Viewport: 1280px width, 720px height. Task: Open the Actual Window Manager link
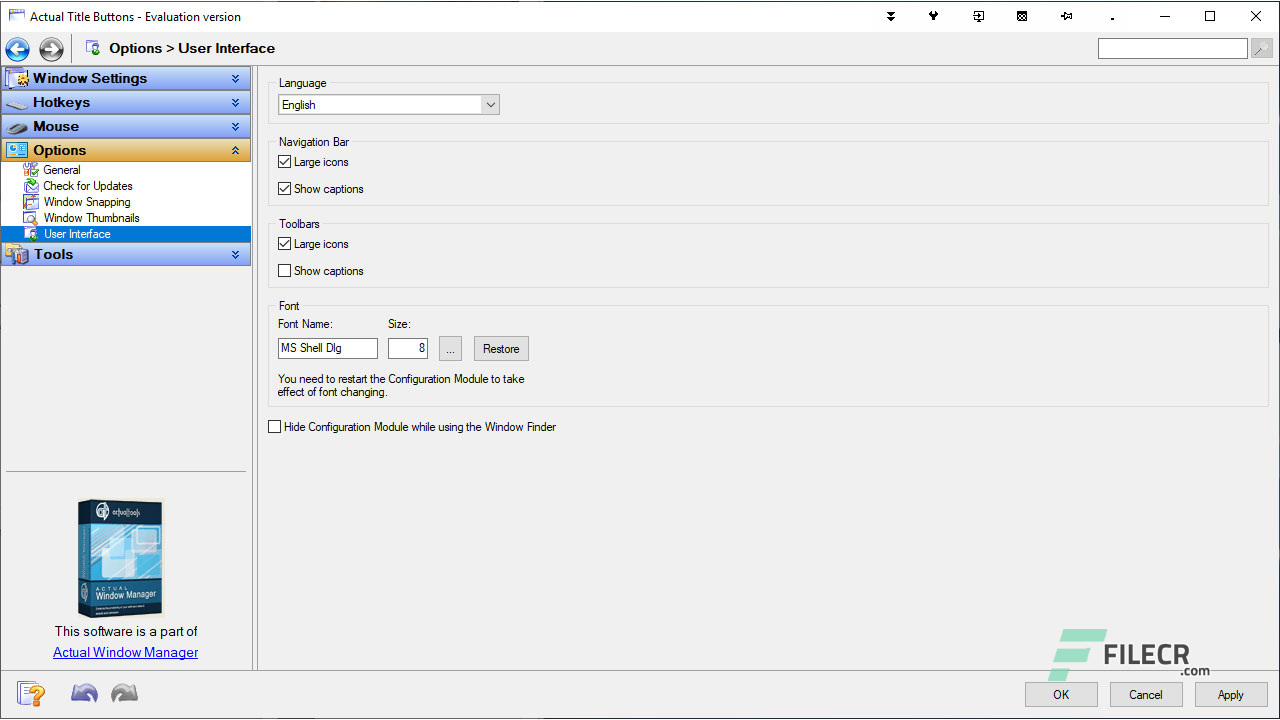pyautogui.click(x=126, y=652)
